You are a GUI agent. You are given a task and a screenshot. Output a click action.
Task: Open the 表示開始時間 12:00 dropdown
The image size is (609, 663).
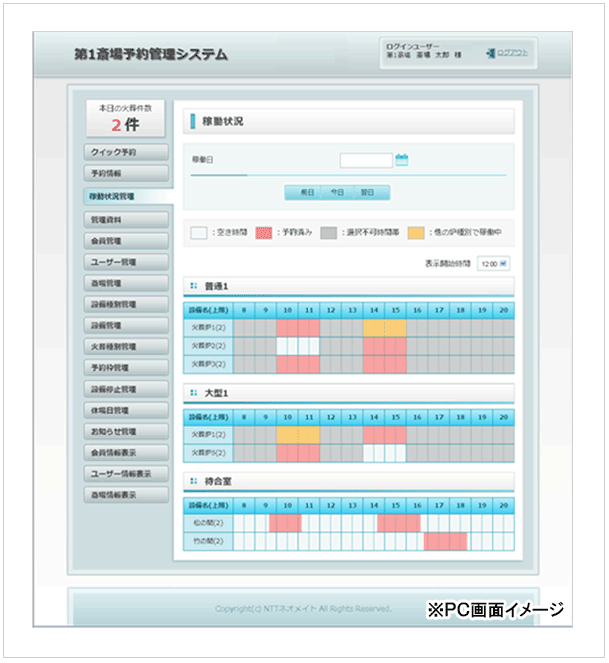click(494, 264)
